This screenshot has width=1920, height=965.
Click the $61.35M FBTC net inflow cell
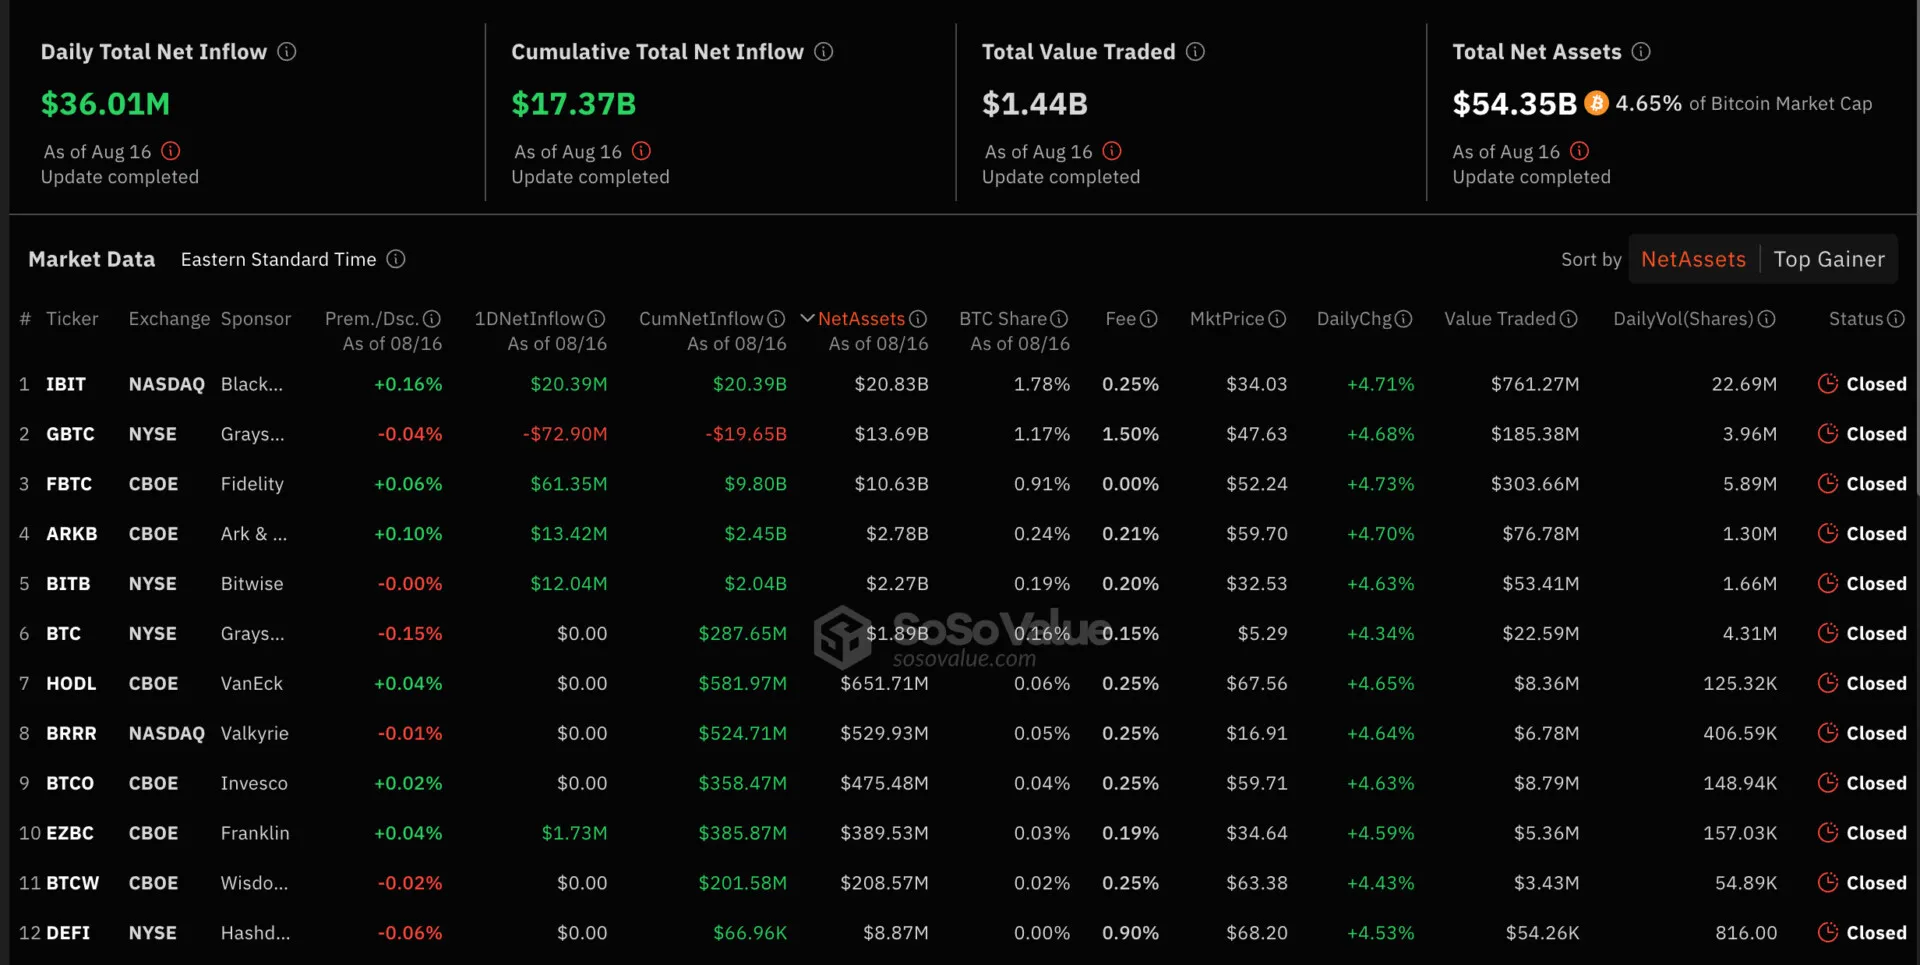click(569, 484)
